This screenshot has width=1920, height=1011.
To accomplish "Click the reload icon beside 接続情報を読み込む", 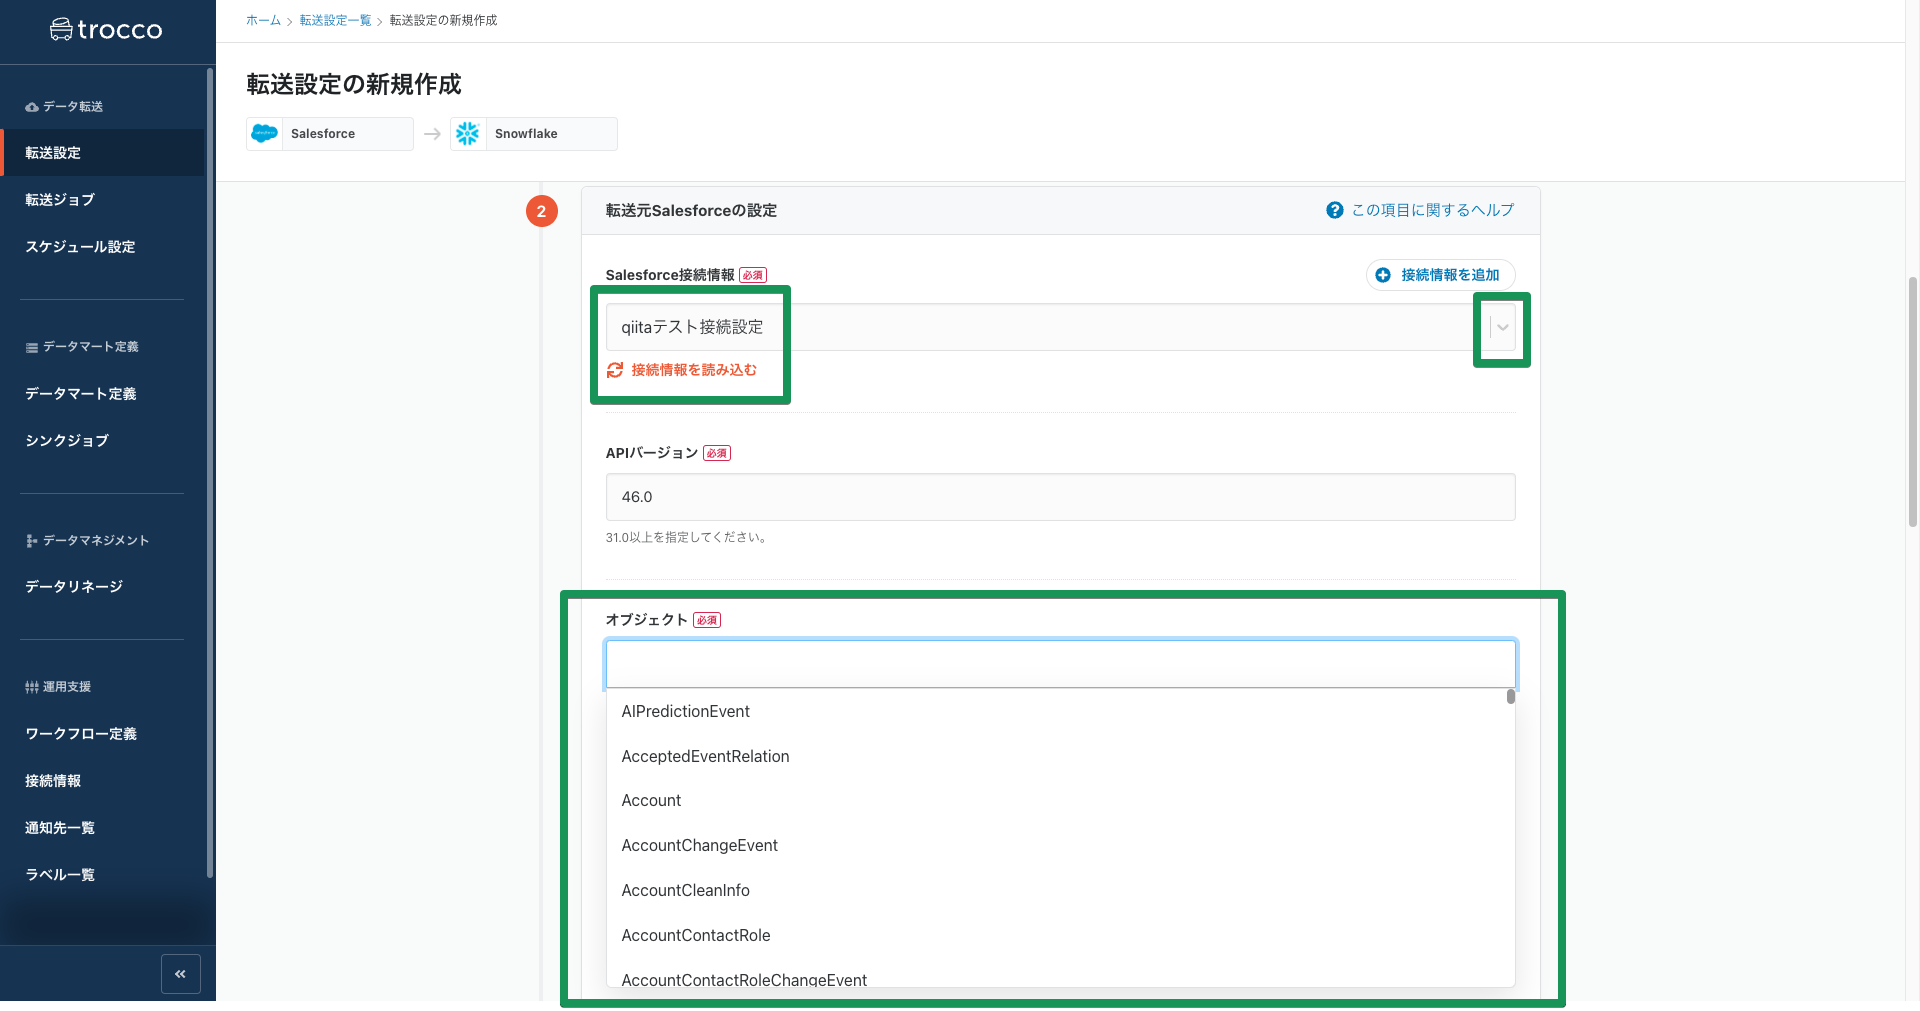I will [x=615, y=370].
